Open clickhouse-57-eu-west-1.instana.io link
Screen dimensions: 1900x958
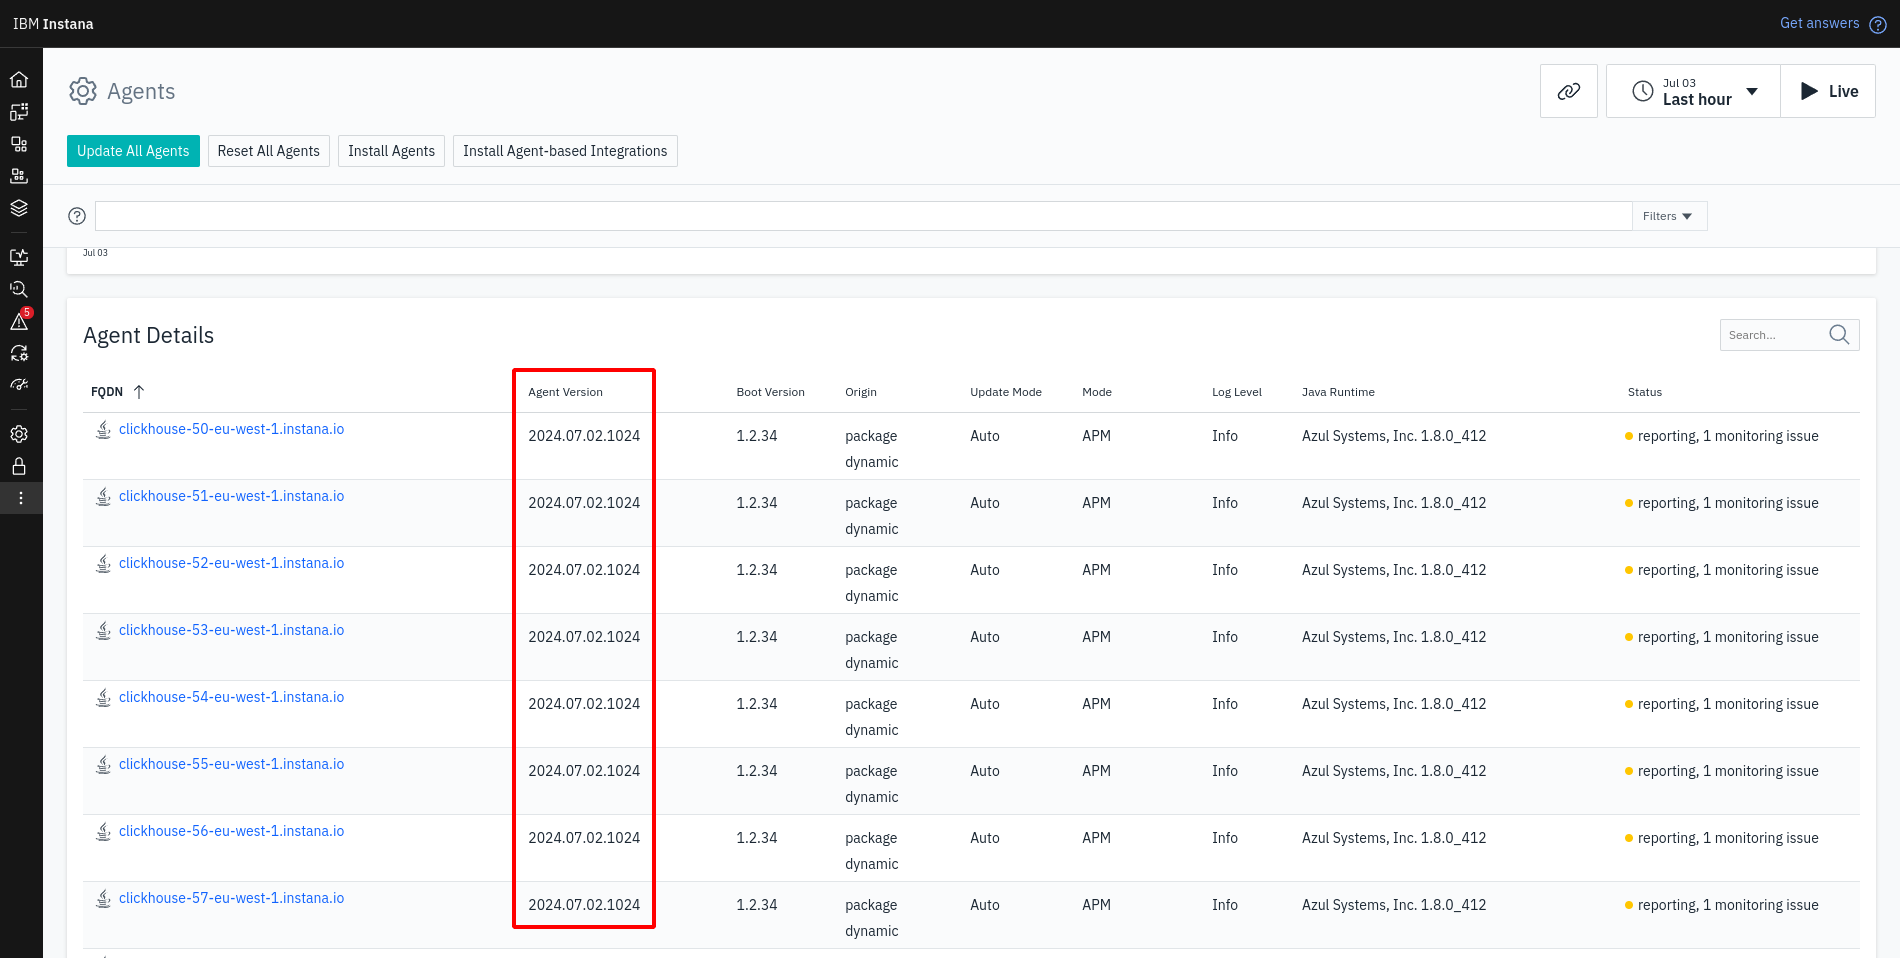[231, 898]
